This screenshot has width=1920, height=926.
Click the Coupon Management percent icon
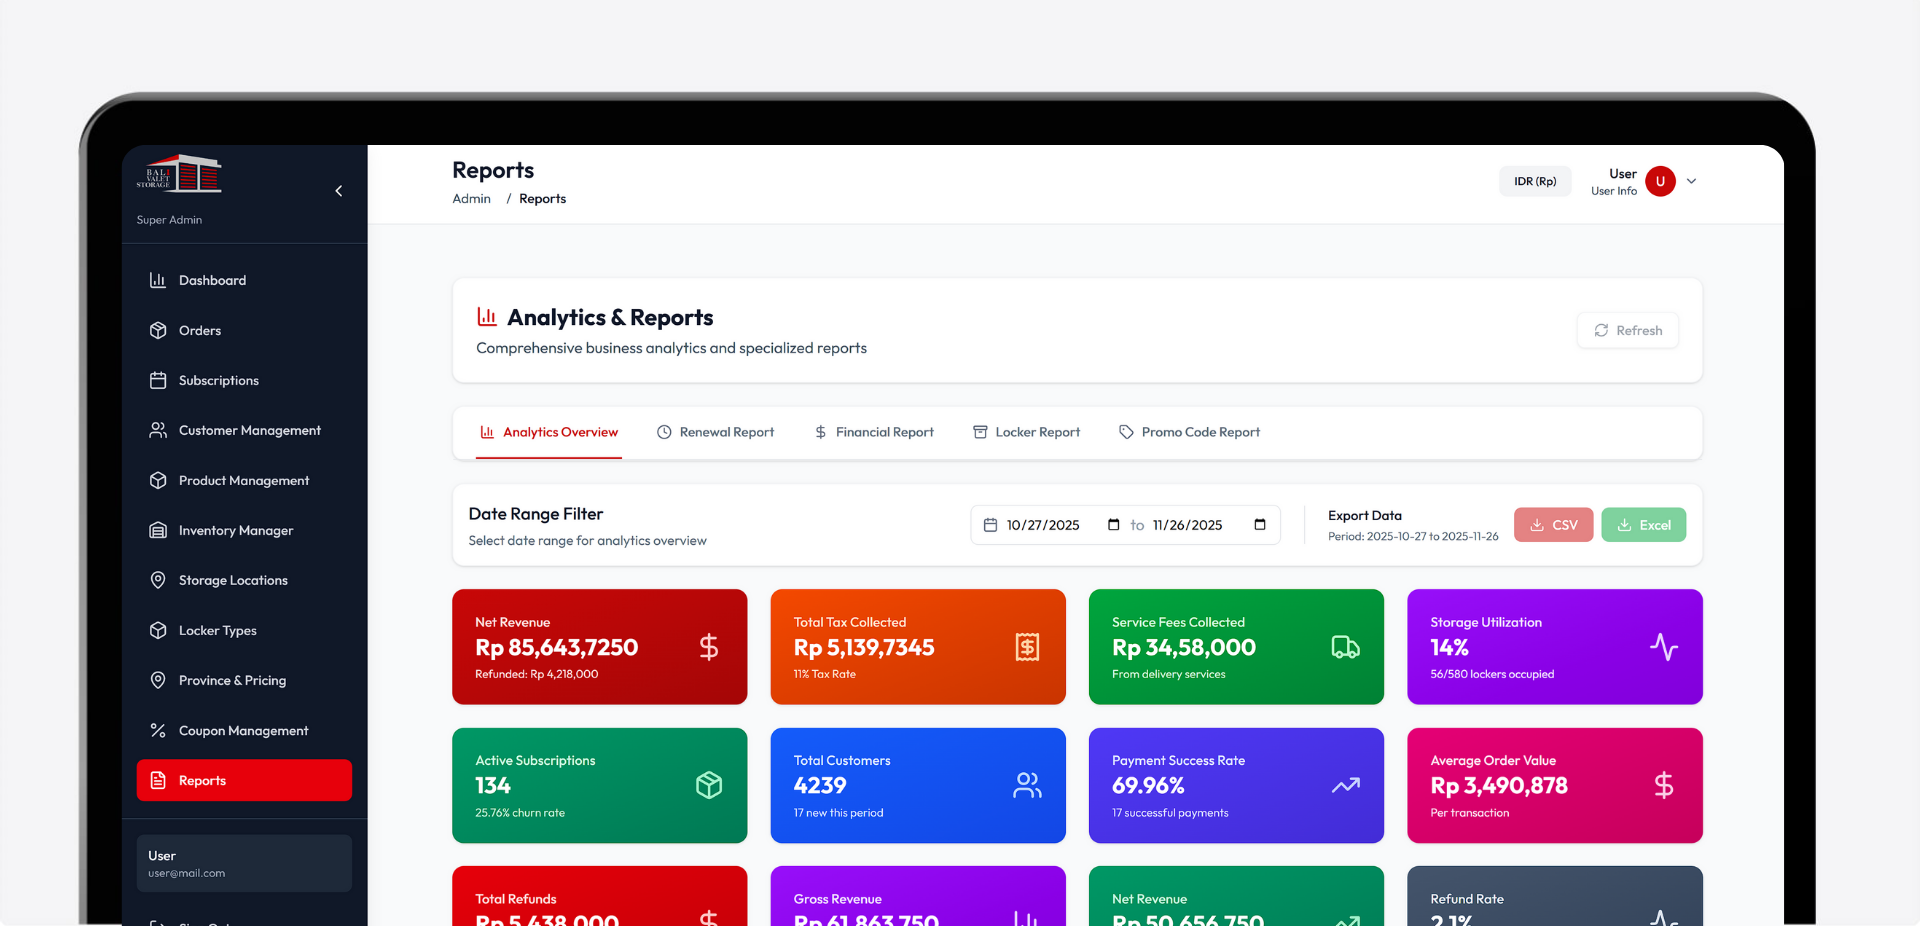tap(158, 730)
